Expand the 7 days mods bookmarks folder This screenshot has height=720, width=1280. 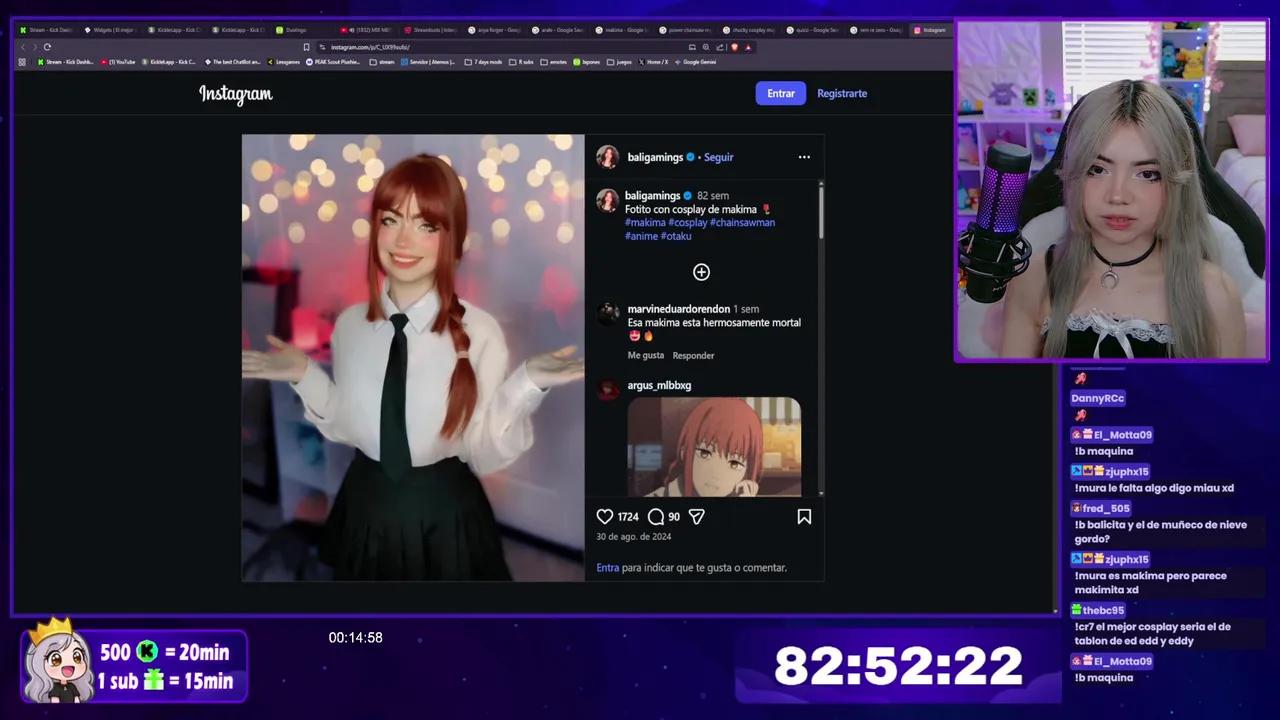click(x=484, y=62)
